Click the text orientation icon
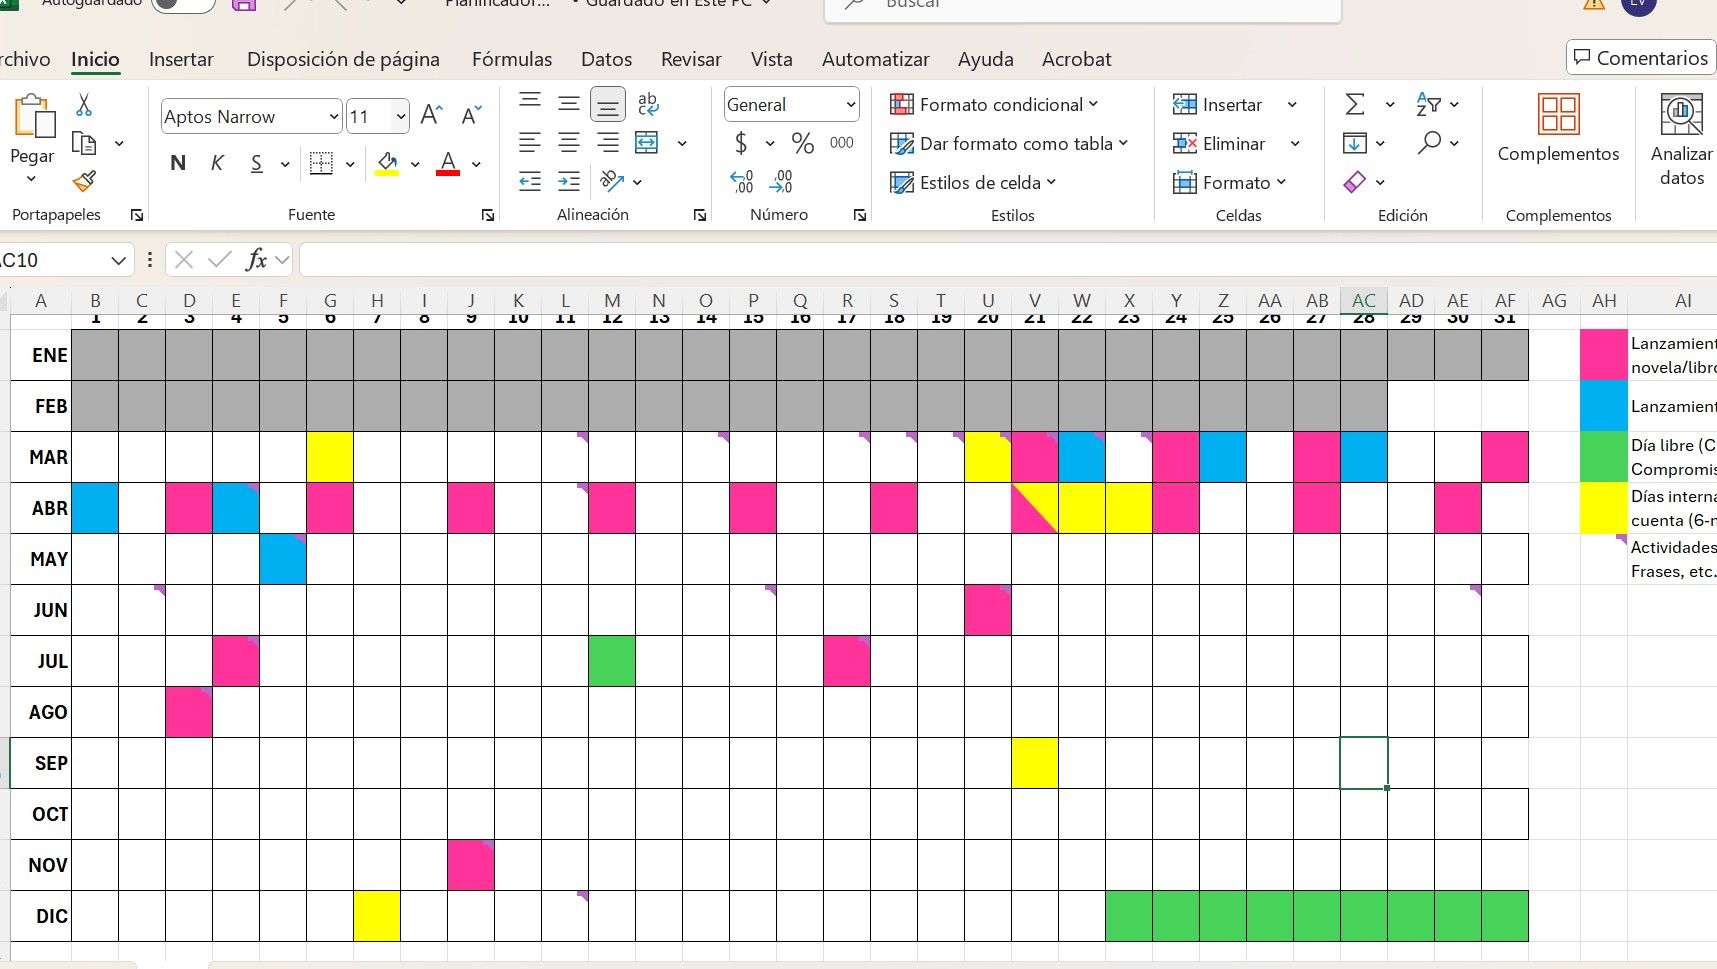 [611, 181]
